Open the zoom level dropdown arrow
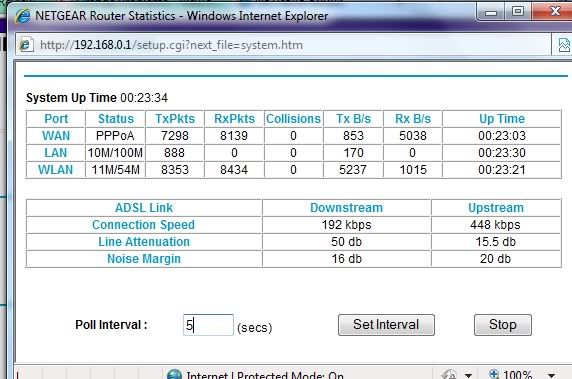 pos(552,375)
